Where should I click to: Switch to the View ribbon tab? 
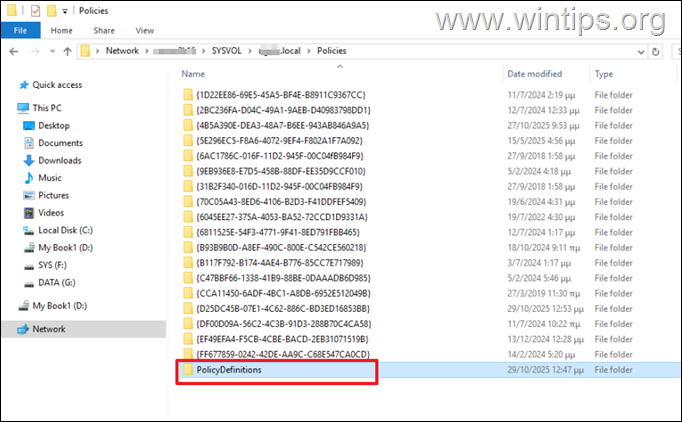[144, 30]
